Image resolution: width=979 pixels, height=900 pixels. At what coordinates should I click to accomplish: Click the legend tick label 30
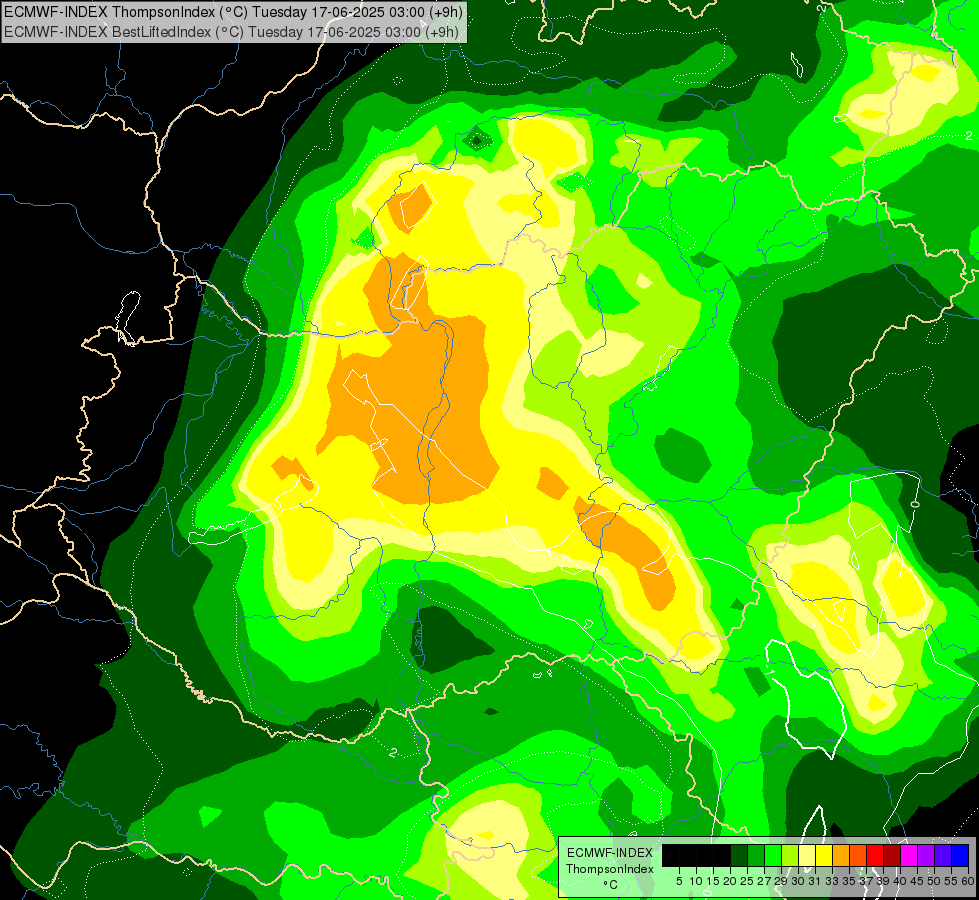(x=798, y=881)
